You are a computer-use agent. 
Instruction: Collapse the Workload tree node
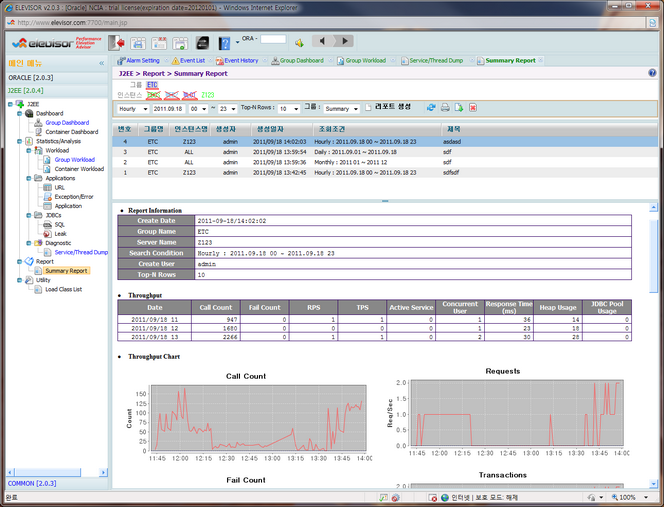[29, 150]
